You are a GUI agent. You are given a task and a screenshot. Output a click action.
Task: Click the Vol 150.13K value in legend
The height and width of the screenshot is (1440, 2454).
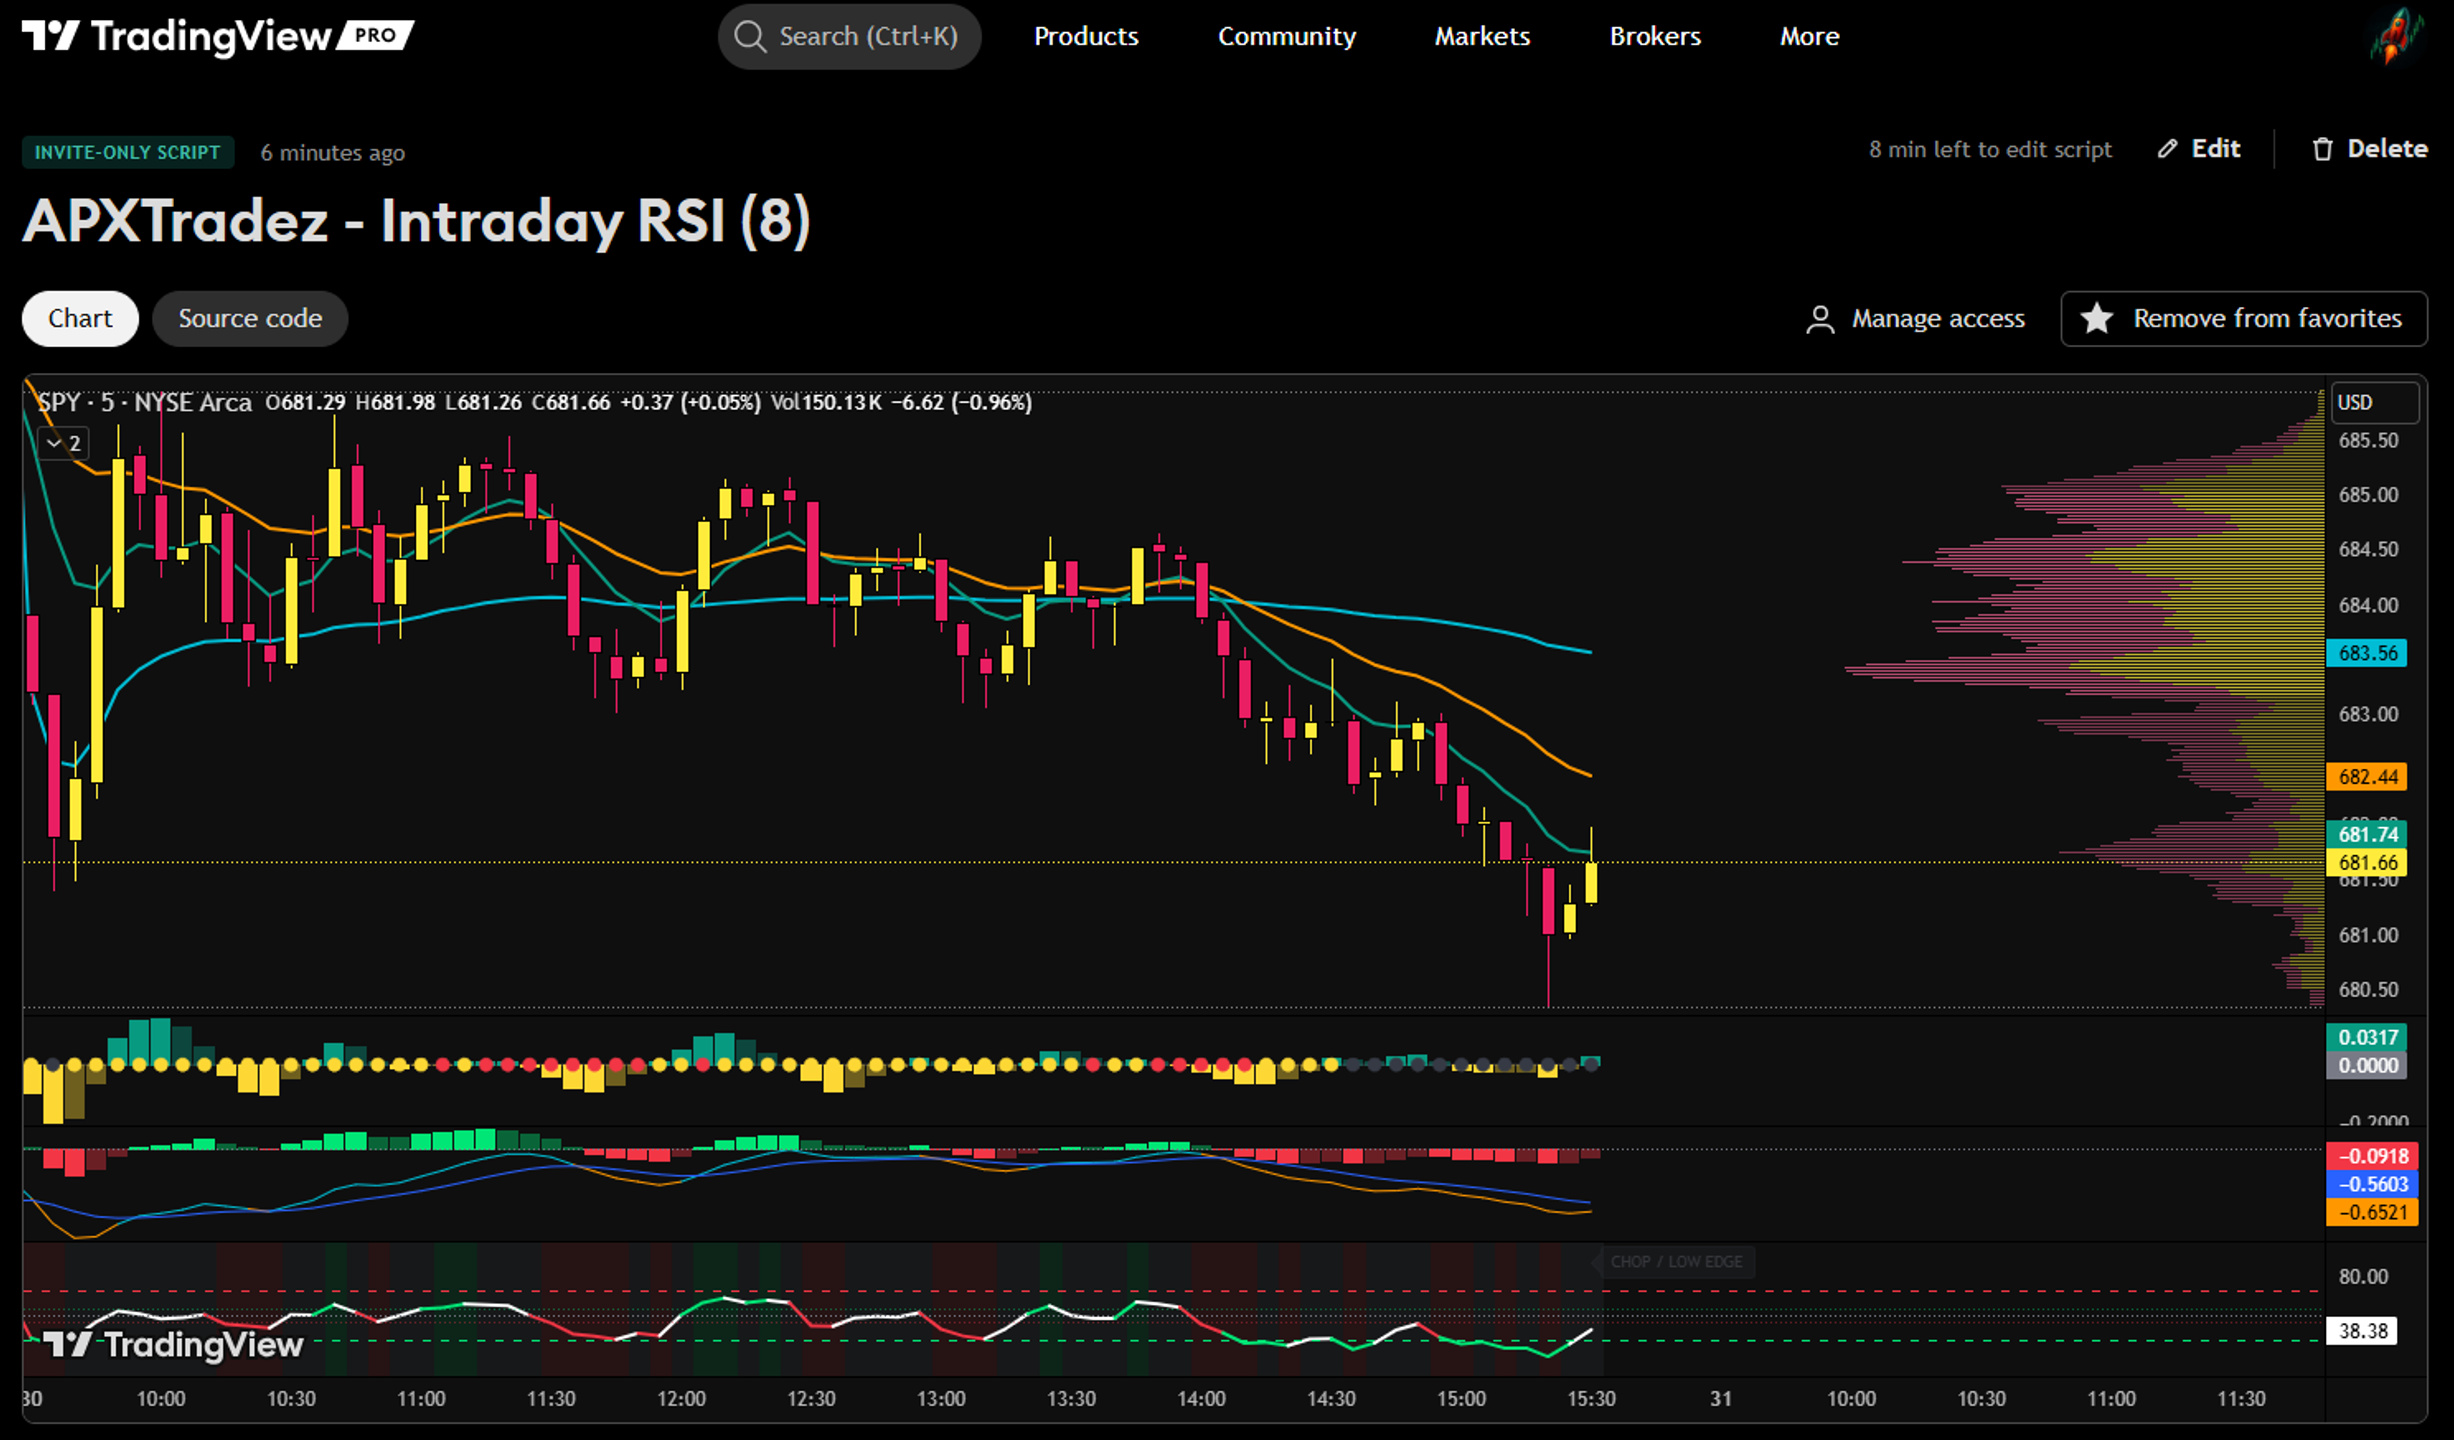[826, 402]
